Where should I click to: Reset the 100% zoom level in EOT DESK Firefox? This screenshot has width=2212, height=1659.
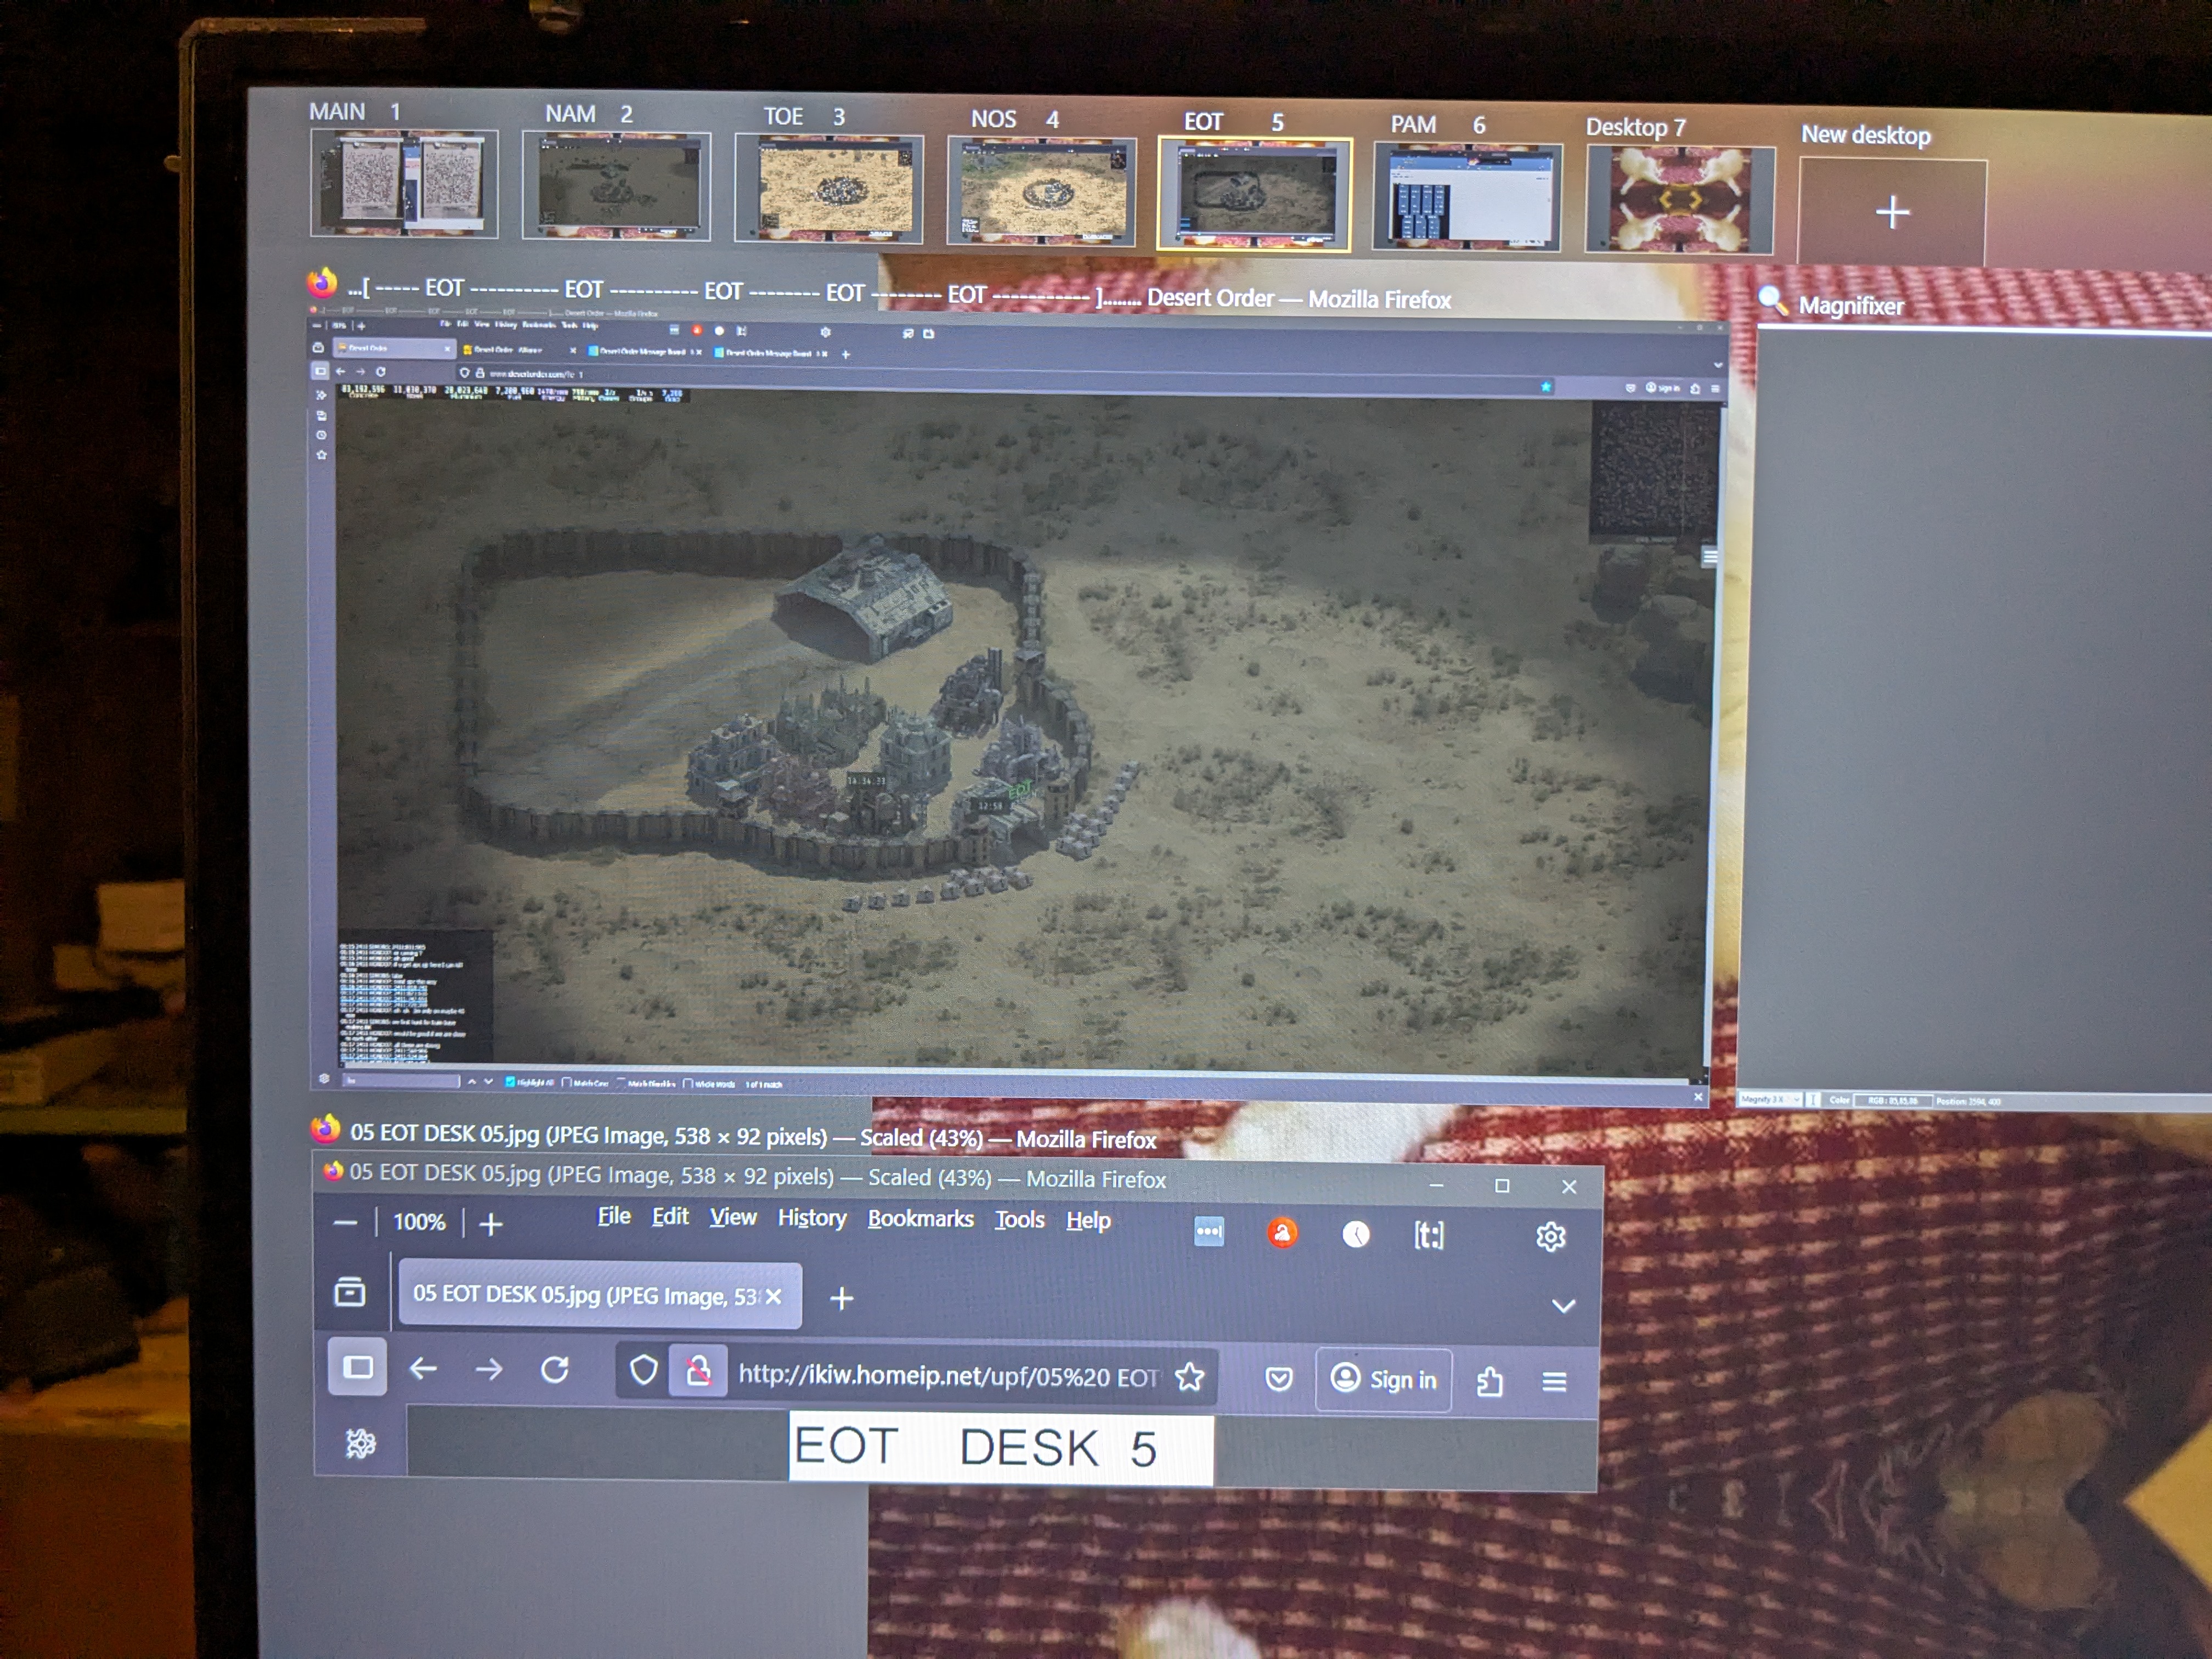419,1222
